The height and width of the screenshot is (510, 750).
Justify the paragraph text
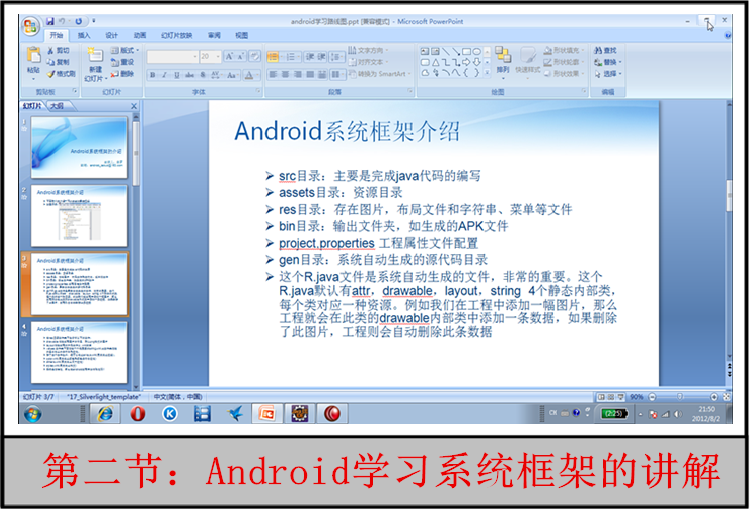[310, 74]
